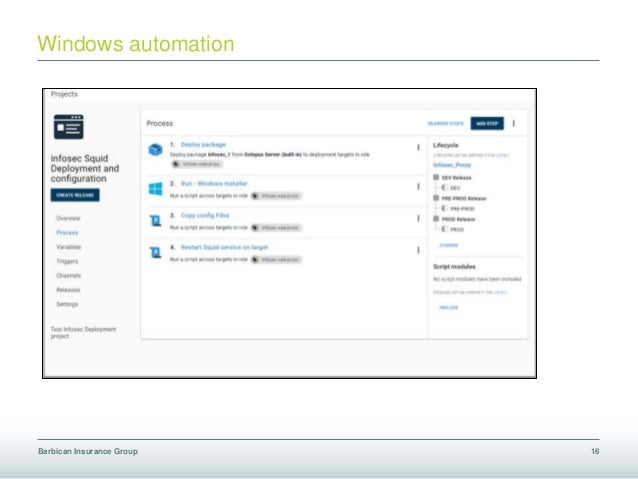638x479 pixels.
Task: Click the role tag on Restart Squid service
Action: (x=276, y=259)
